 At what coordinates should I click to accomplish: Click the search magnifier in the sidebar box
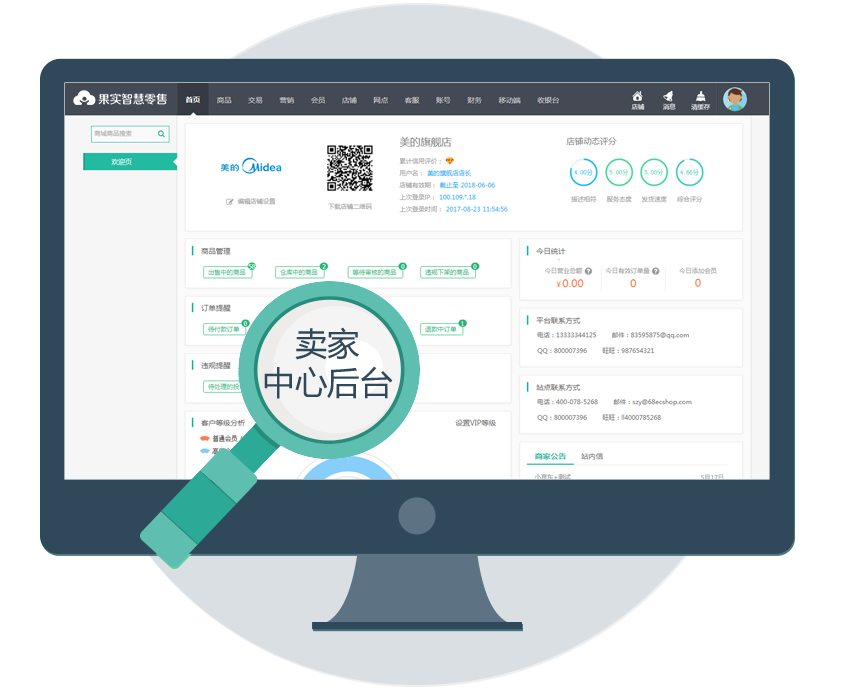pos(161,133)
